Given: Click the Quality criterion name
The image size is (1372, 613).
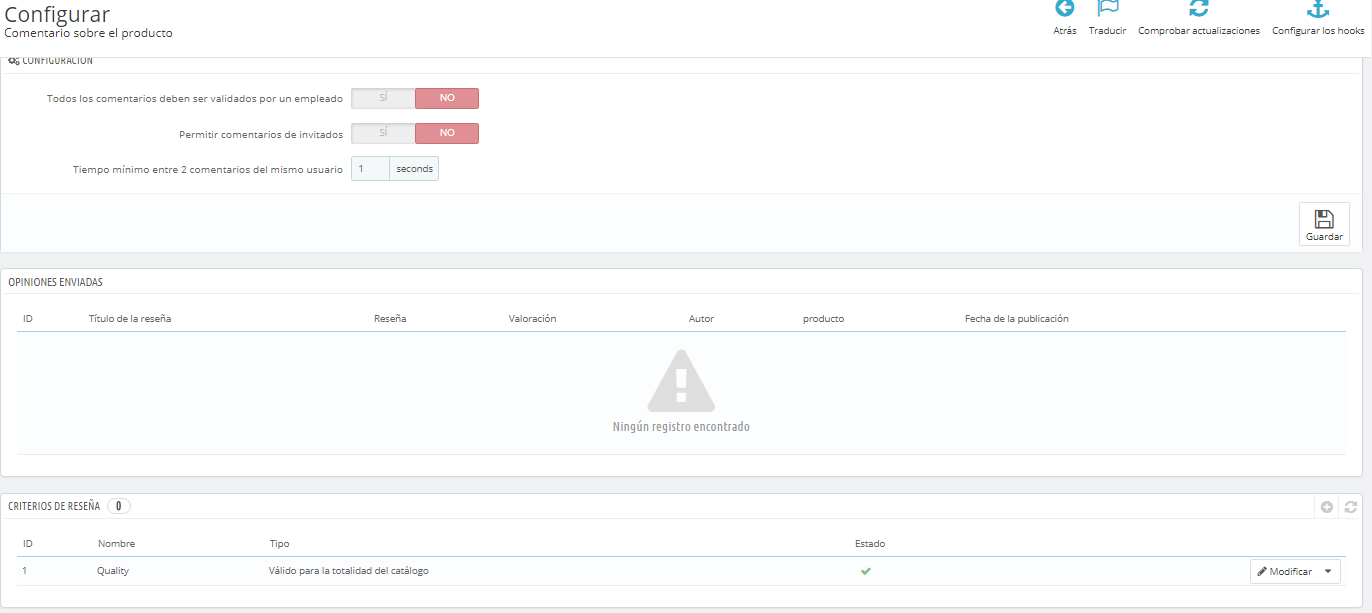Looking at the screenshot, I should point(113,571).
